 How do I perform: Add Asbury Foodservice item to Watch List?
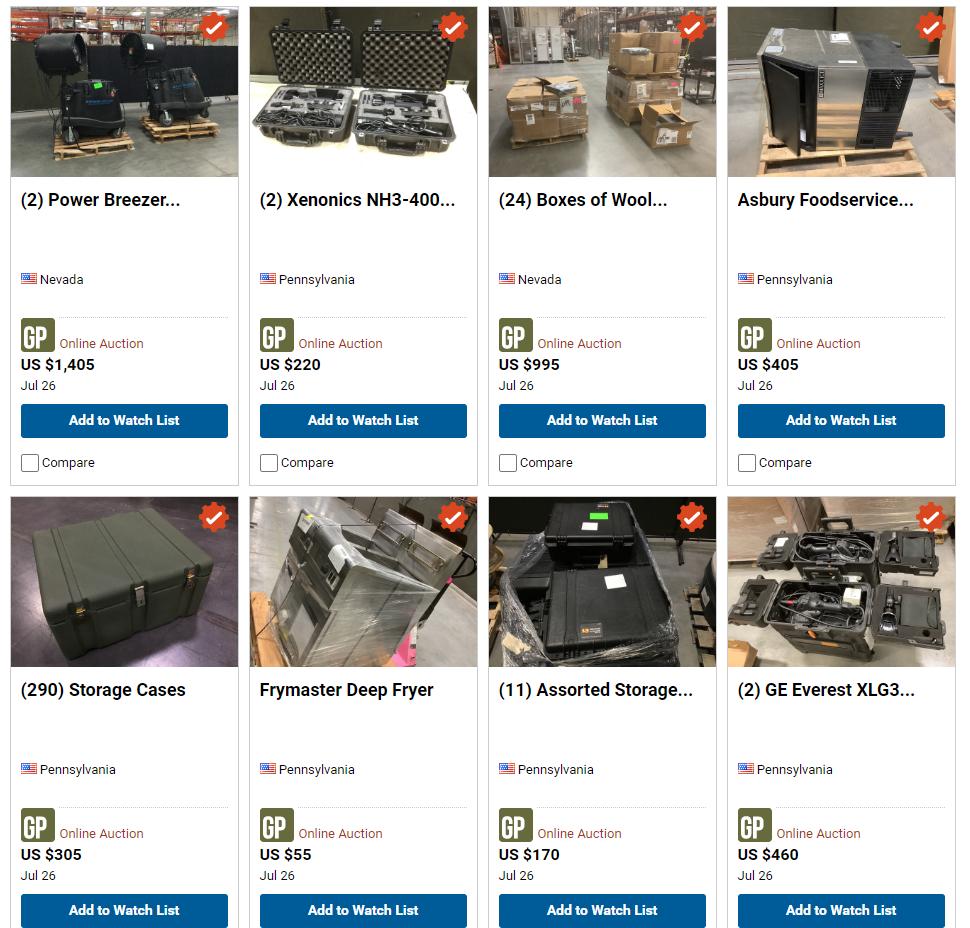(x=841, y=421)
